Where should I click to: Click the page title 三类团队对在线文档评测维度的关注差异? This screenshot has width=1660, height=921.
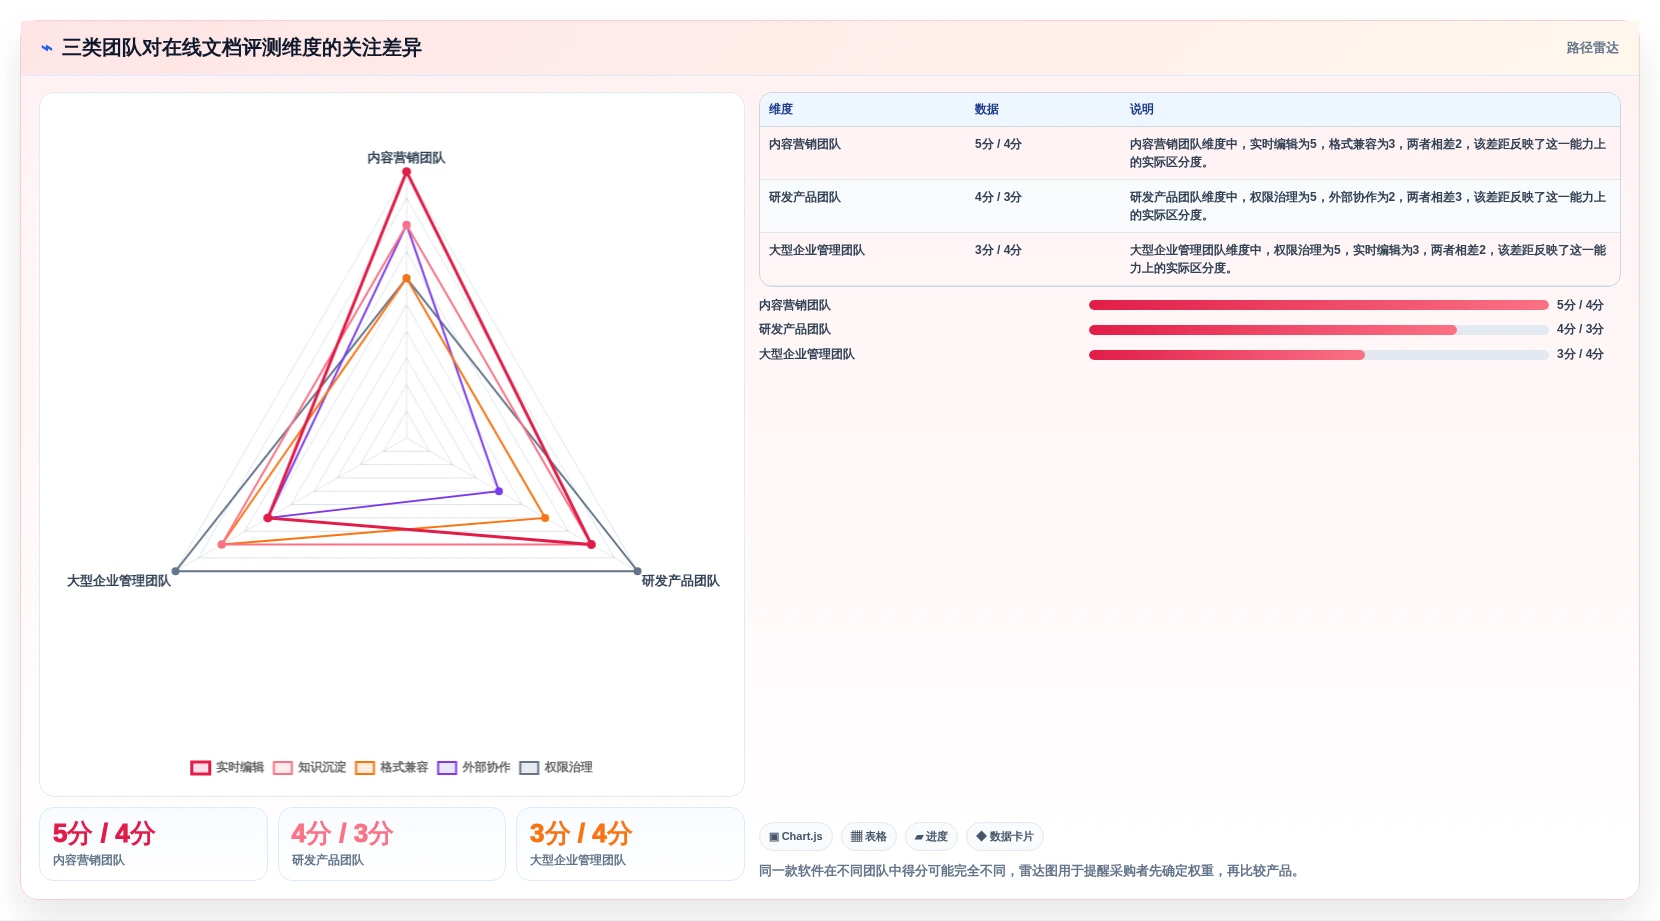242,48
